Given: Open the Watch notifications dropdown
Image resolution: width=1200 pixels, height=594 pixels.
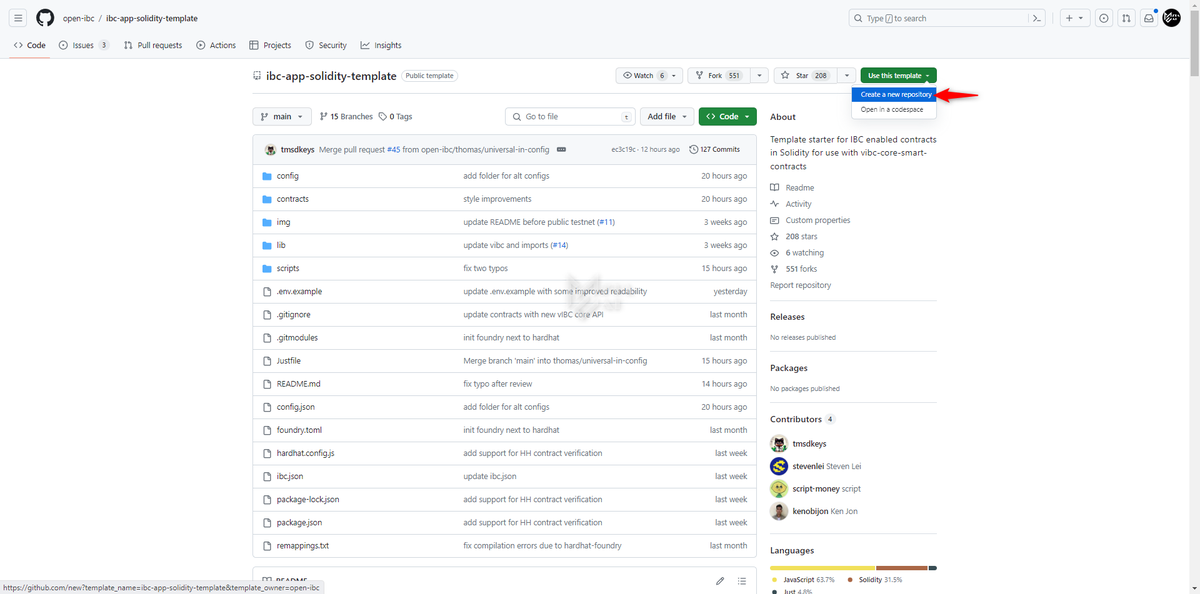Looking at the screenshot, I should coord(650,76).
